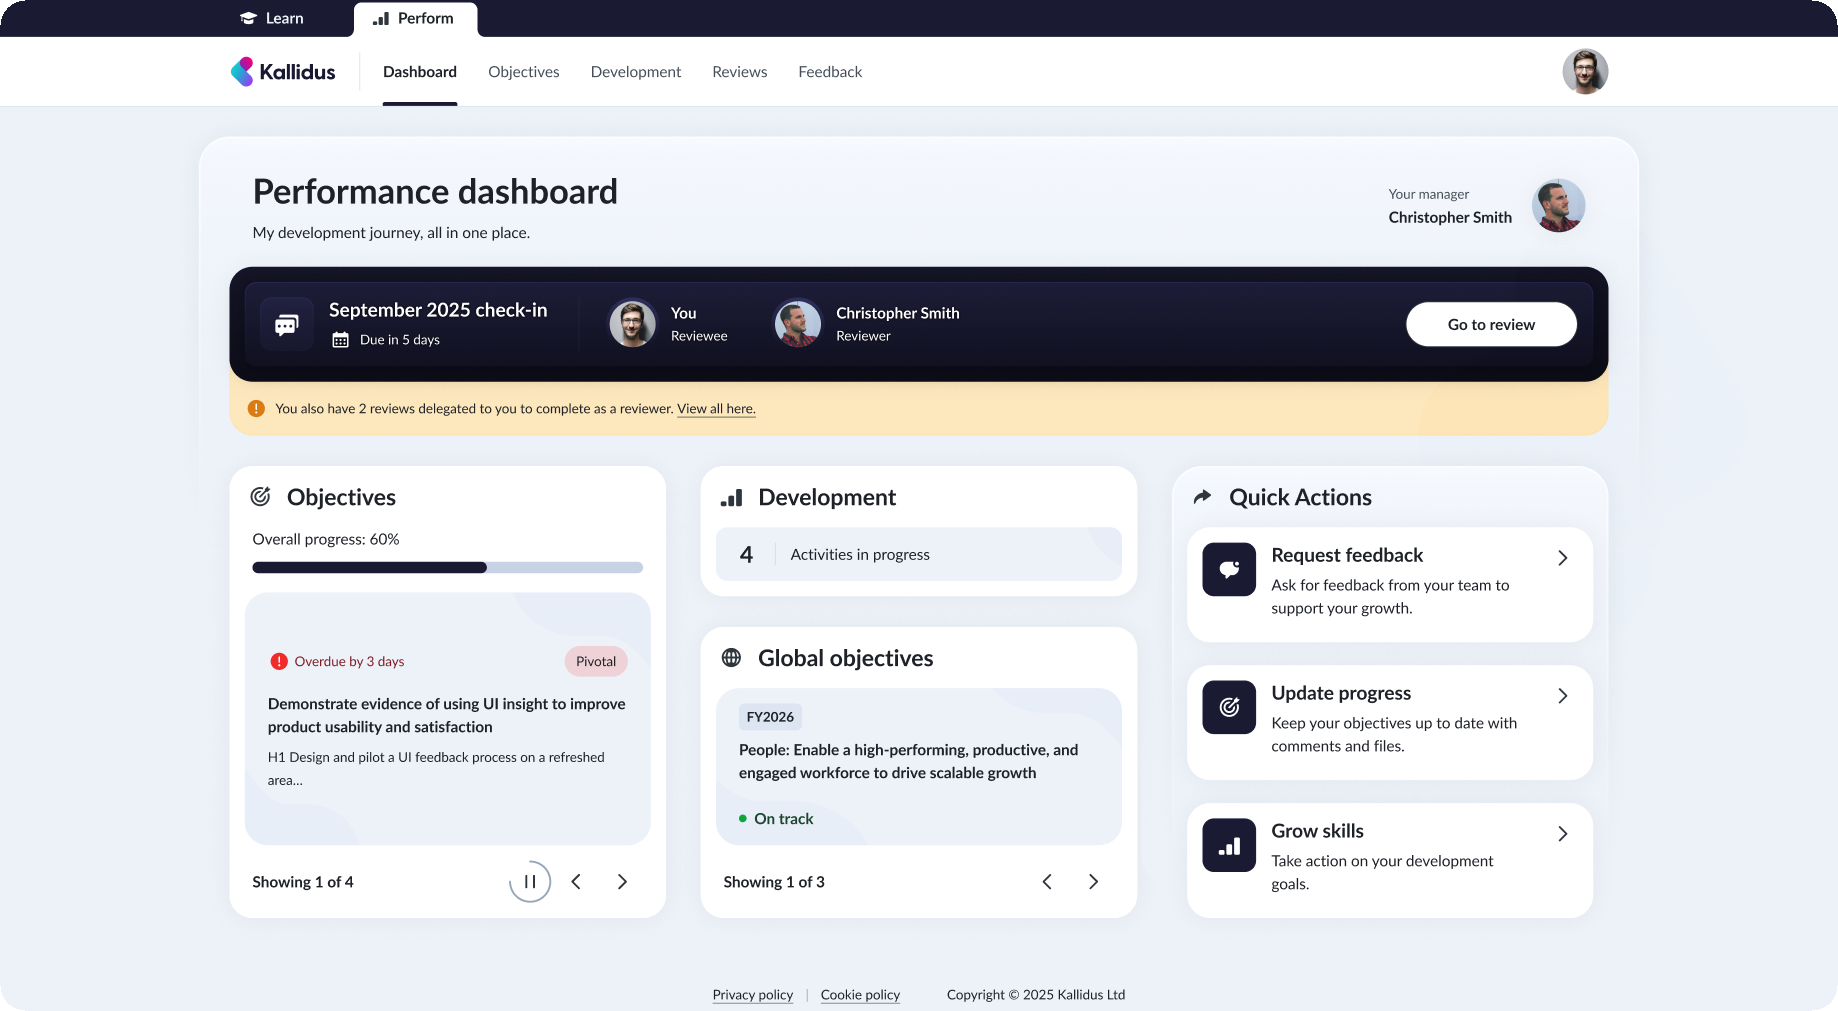Show next objective in Objectives card

pyautogui.click(x=622, y=882)
